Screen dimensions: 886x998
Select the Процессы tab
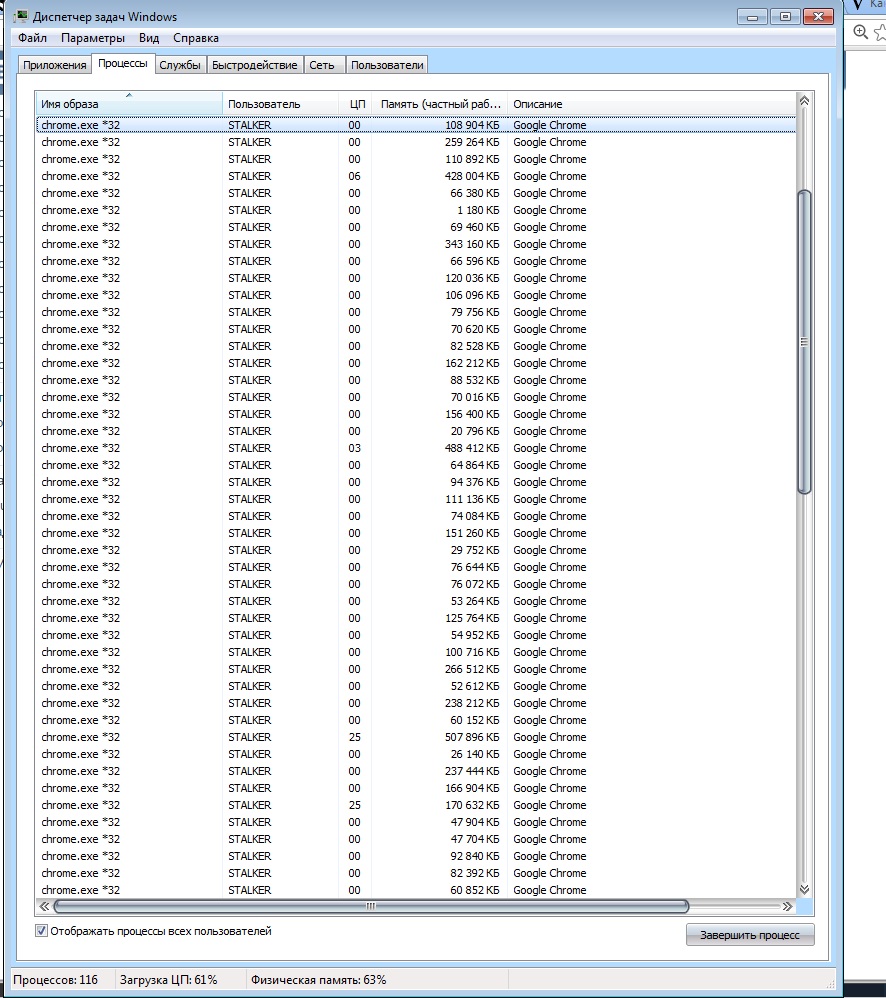coord(123,64)
